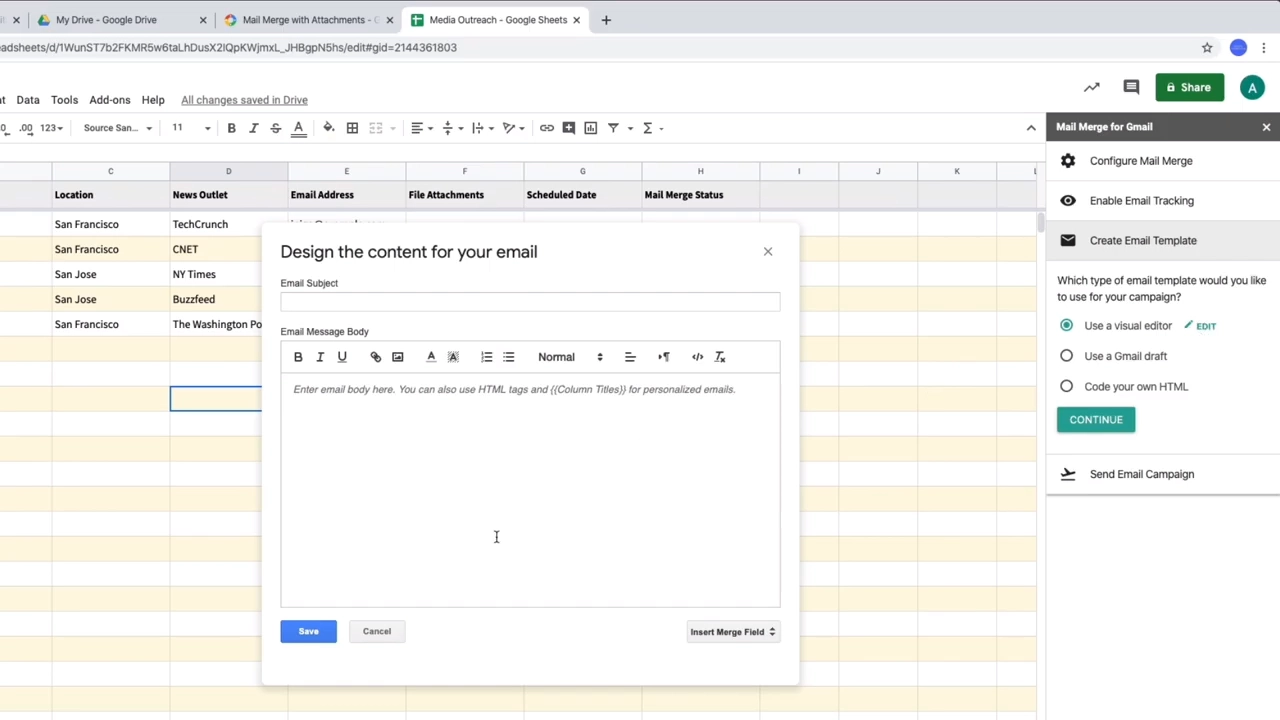
Task: Clear formatting in email editor
Action: tap(720, 357)
